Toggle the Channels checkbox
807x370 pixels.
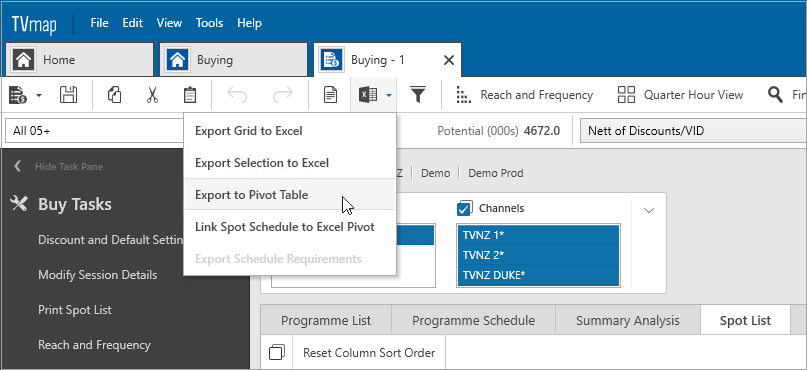coord(464,208)
